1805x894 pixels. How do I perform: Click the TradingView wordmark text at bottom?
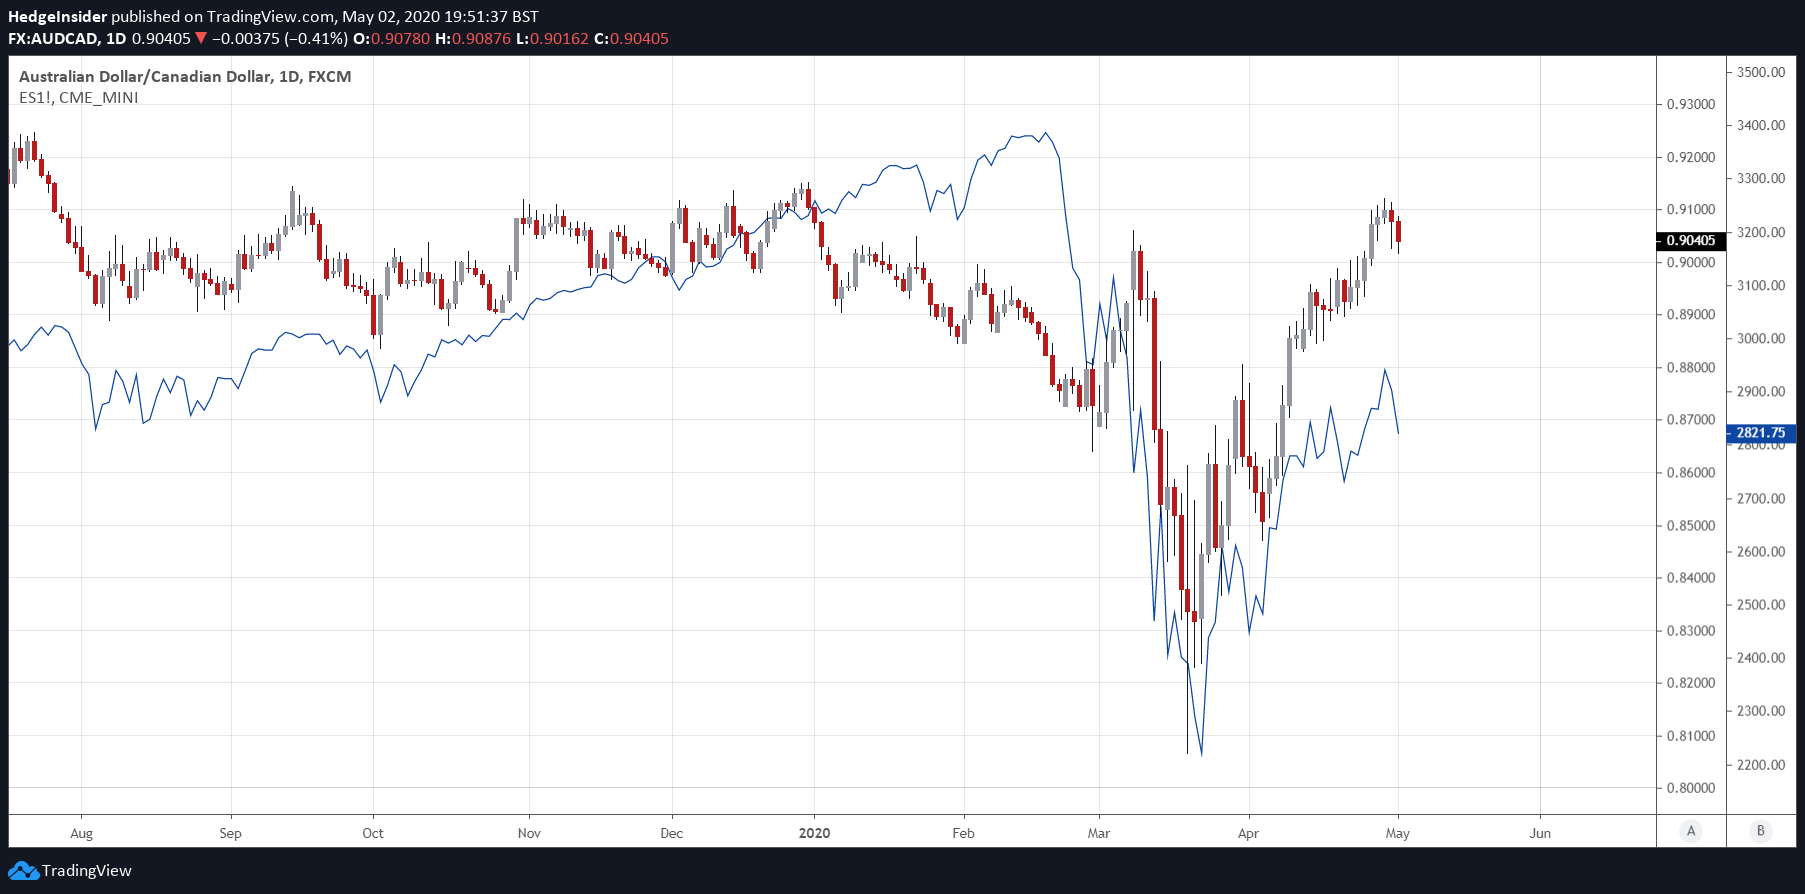pos(87,871)
